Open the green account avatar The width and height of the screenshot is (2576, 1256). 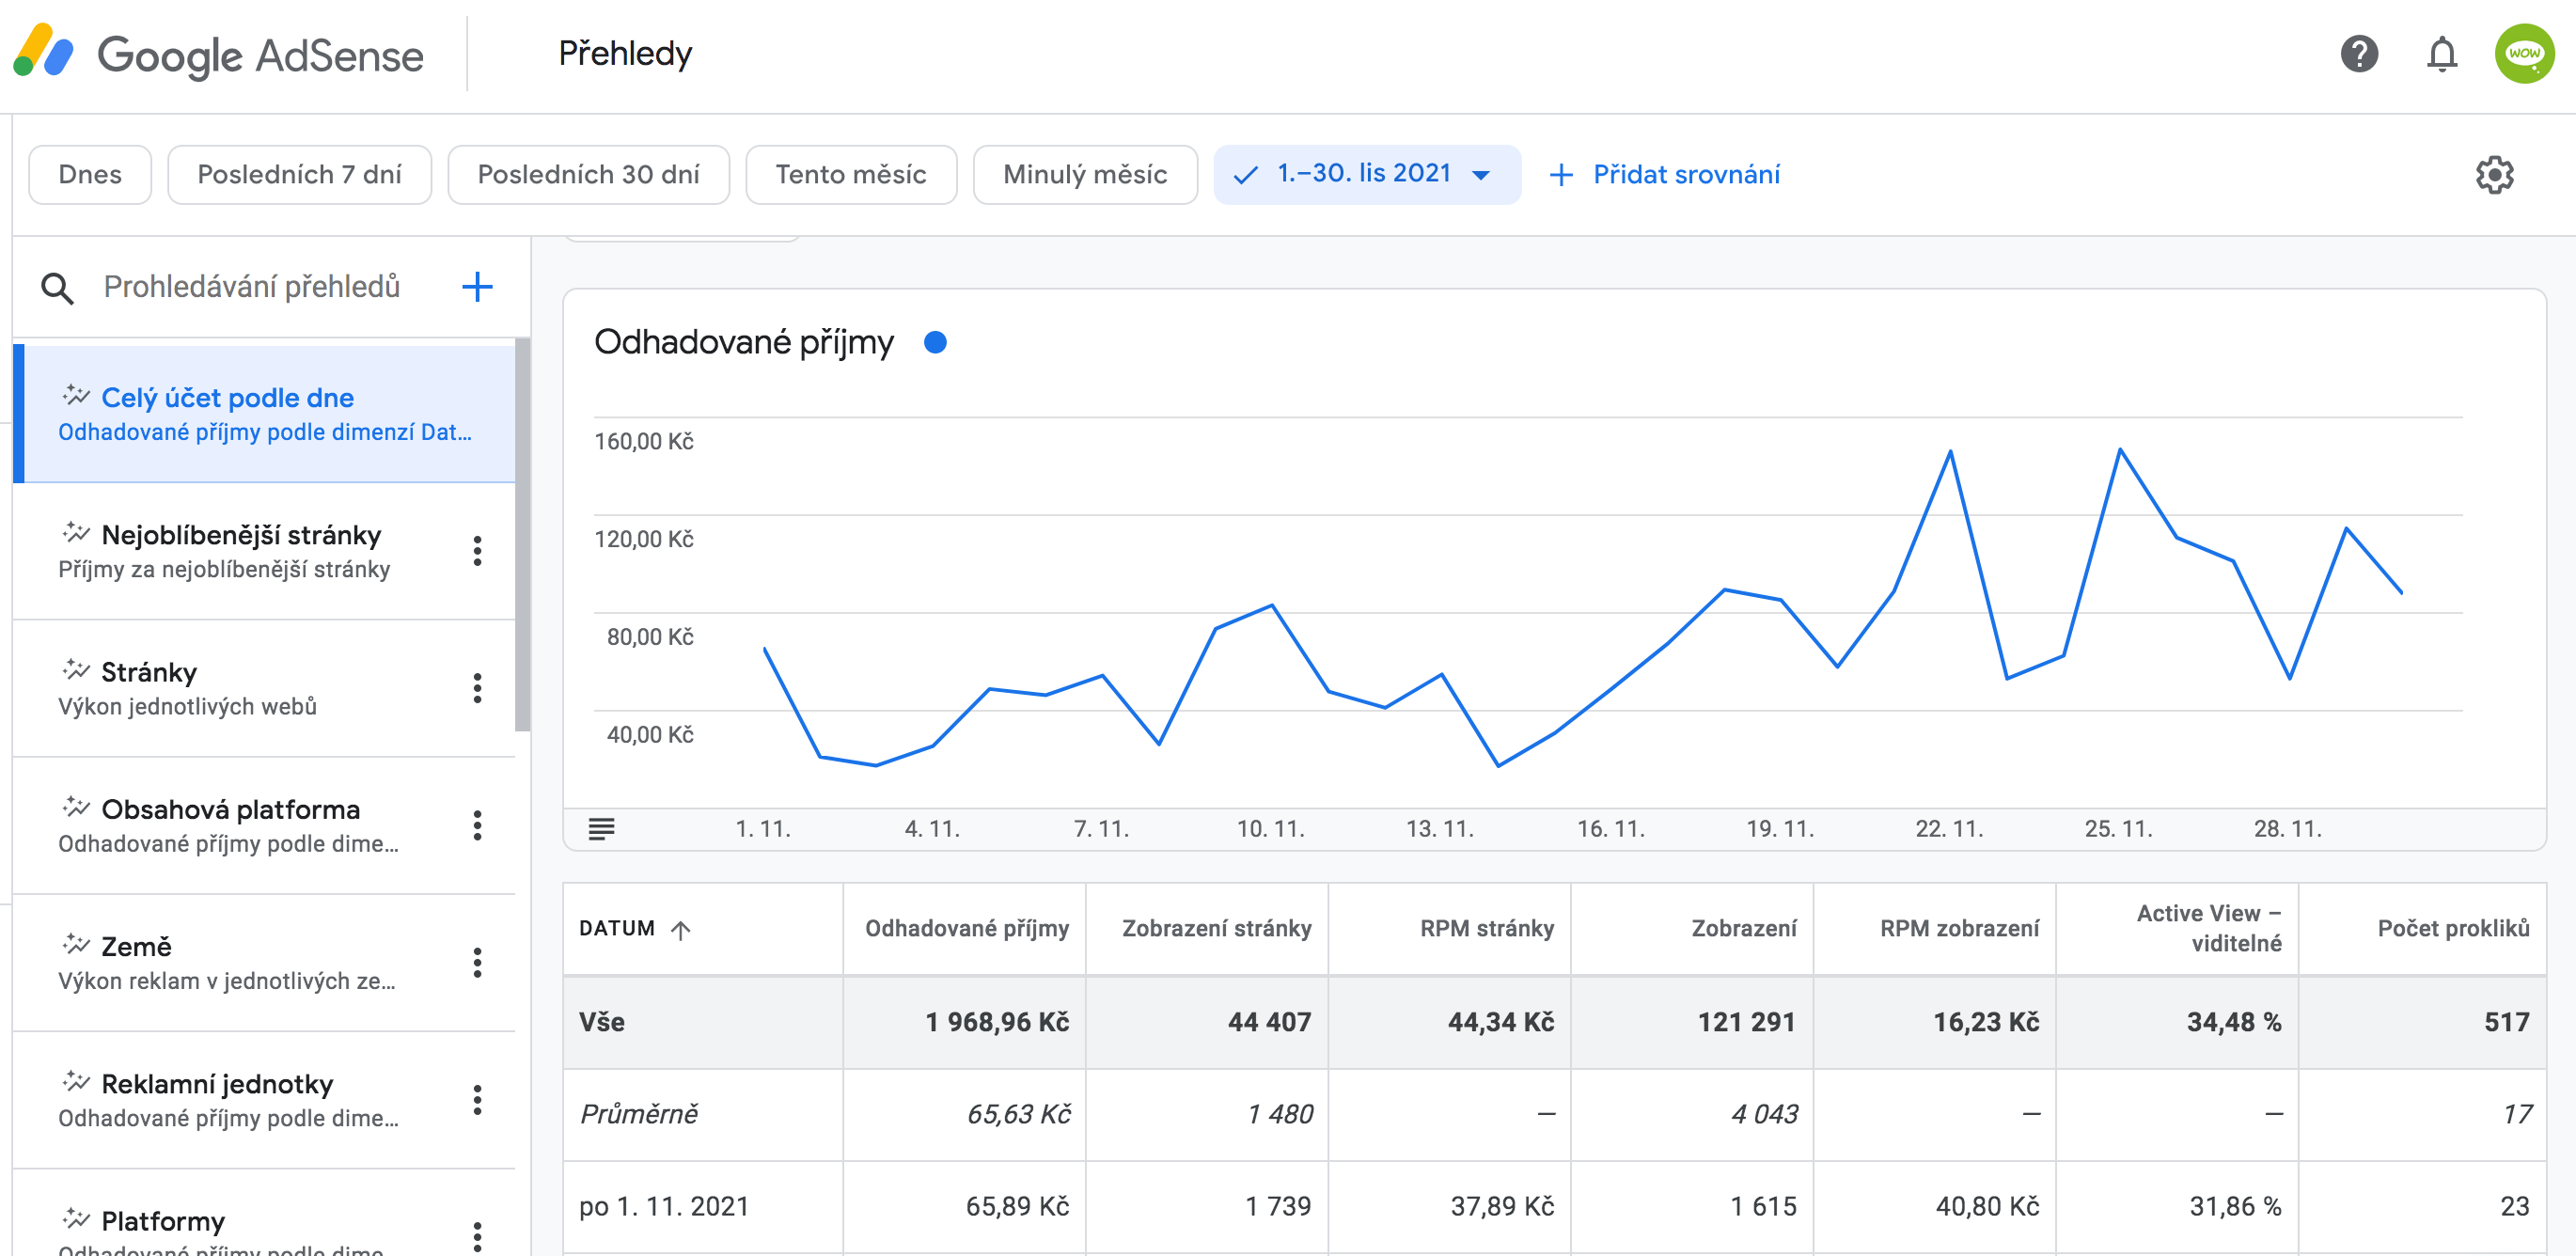2523,54
